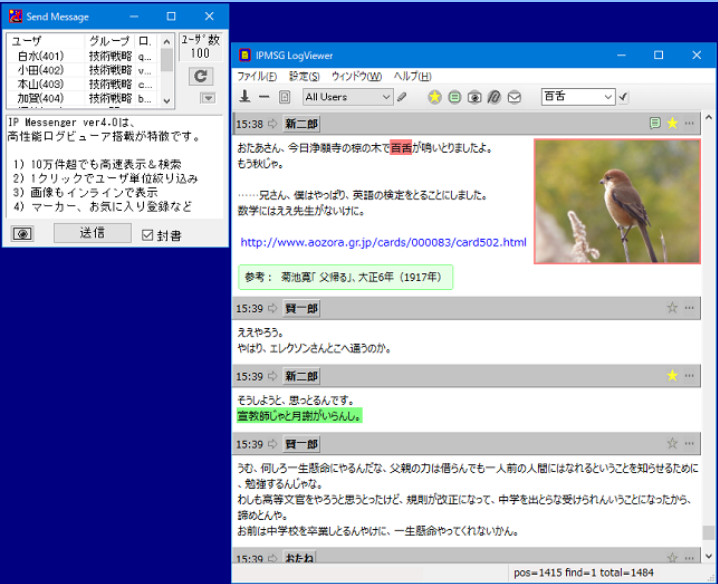The width and height of the screenshot is (718, 584).
Task: Click the envelope filter icon in toolbar
Action: (514, 97)
